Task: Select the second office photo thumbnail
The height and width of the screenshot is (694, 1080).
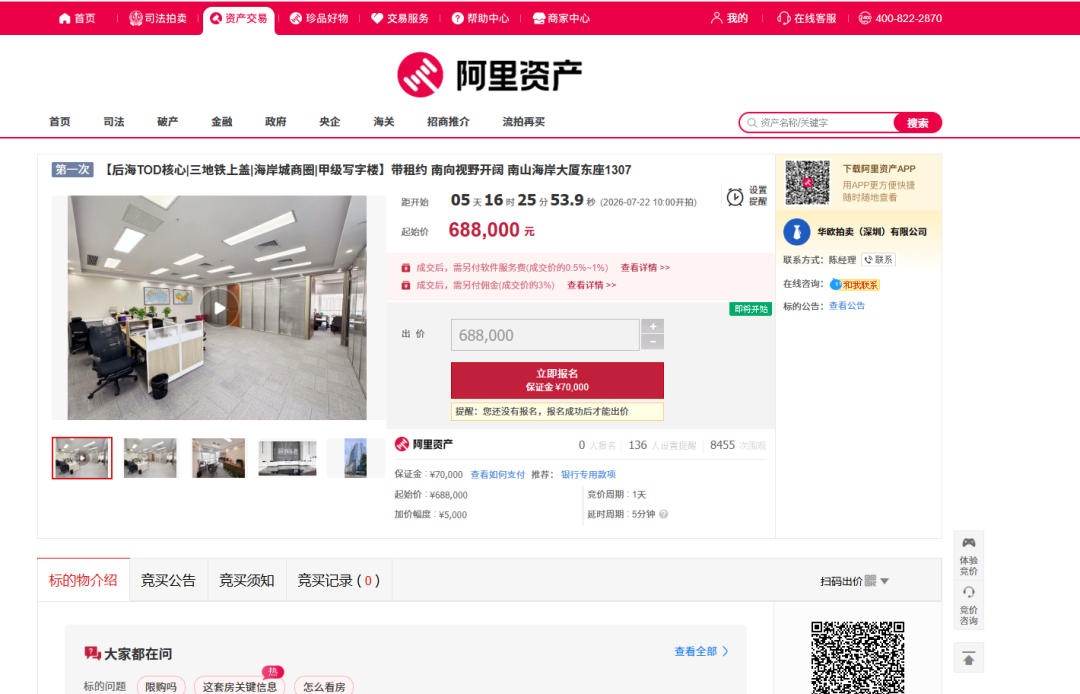Action: [x=150, y=458]
